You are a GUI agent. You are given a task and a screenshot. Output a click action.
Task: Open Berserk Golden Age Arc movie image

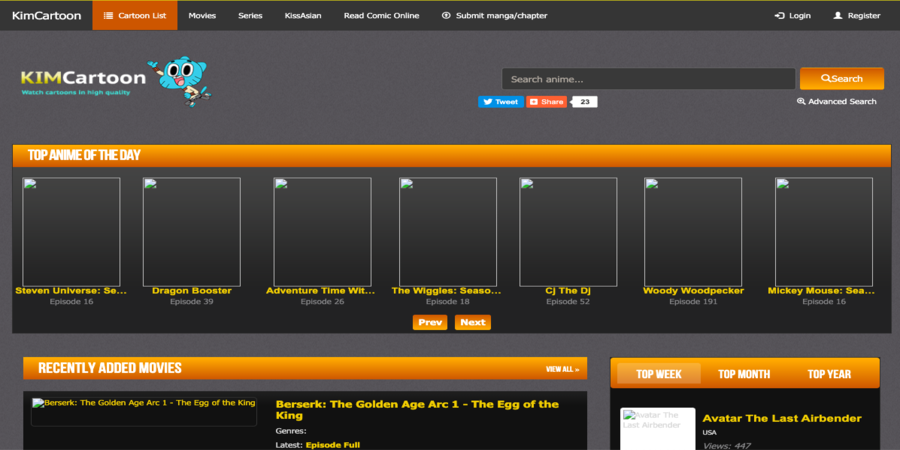coord(143,412)
